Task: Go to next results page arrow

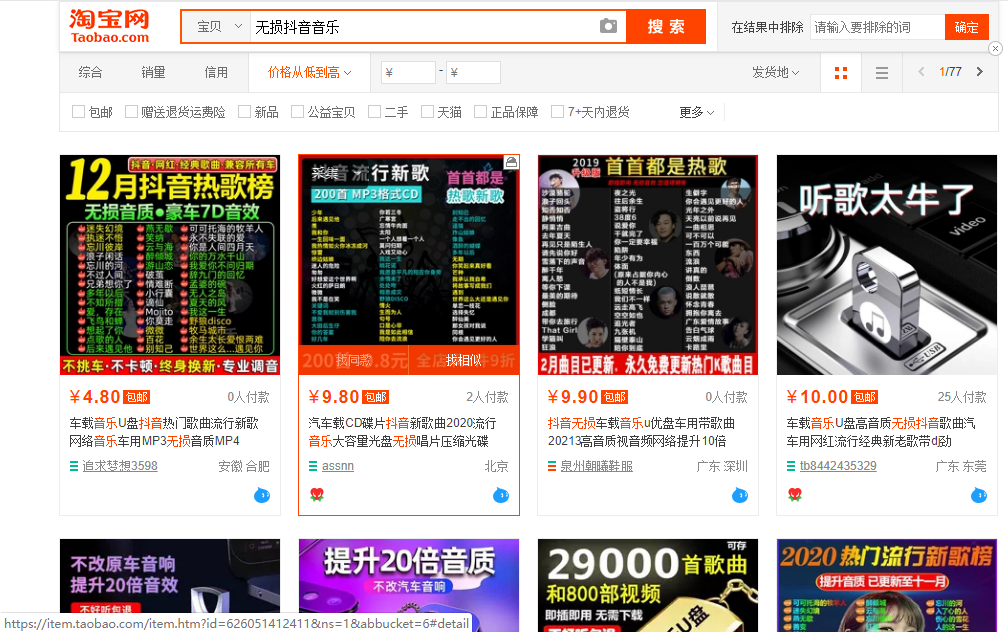Action: (980, 72)
